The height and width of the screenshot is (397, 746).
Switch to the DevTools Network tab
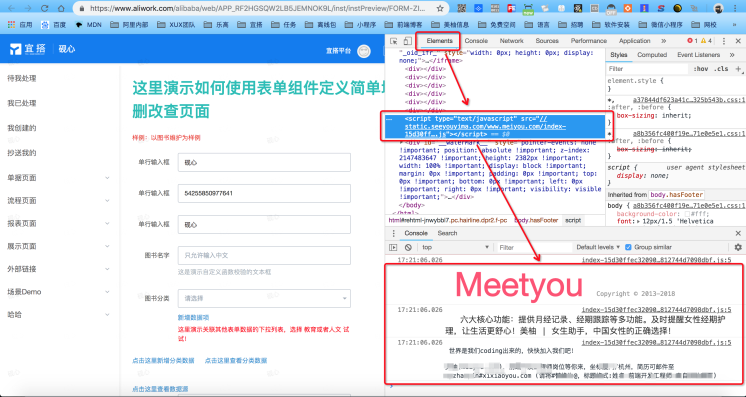(x=511, y=41)
